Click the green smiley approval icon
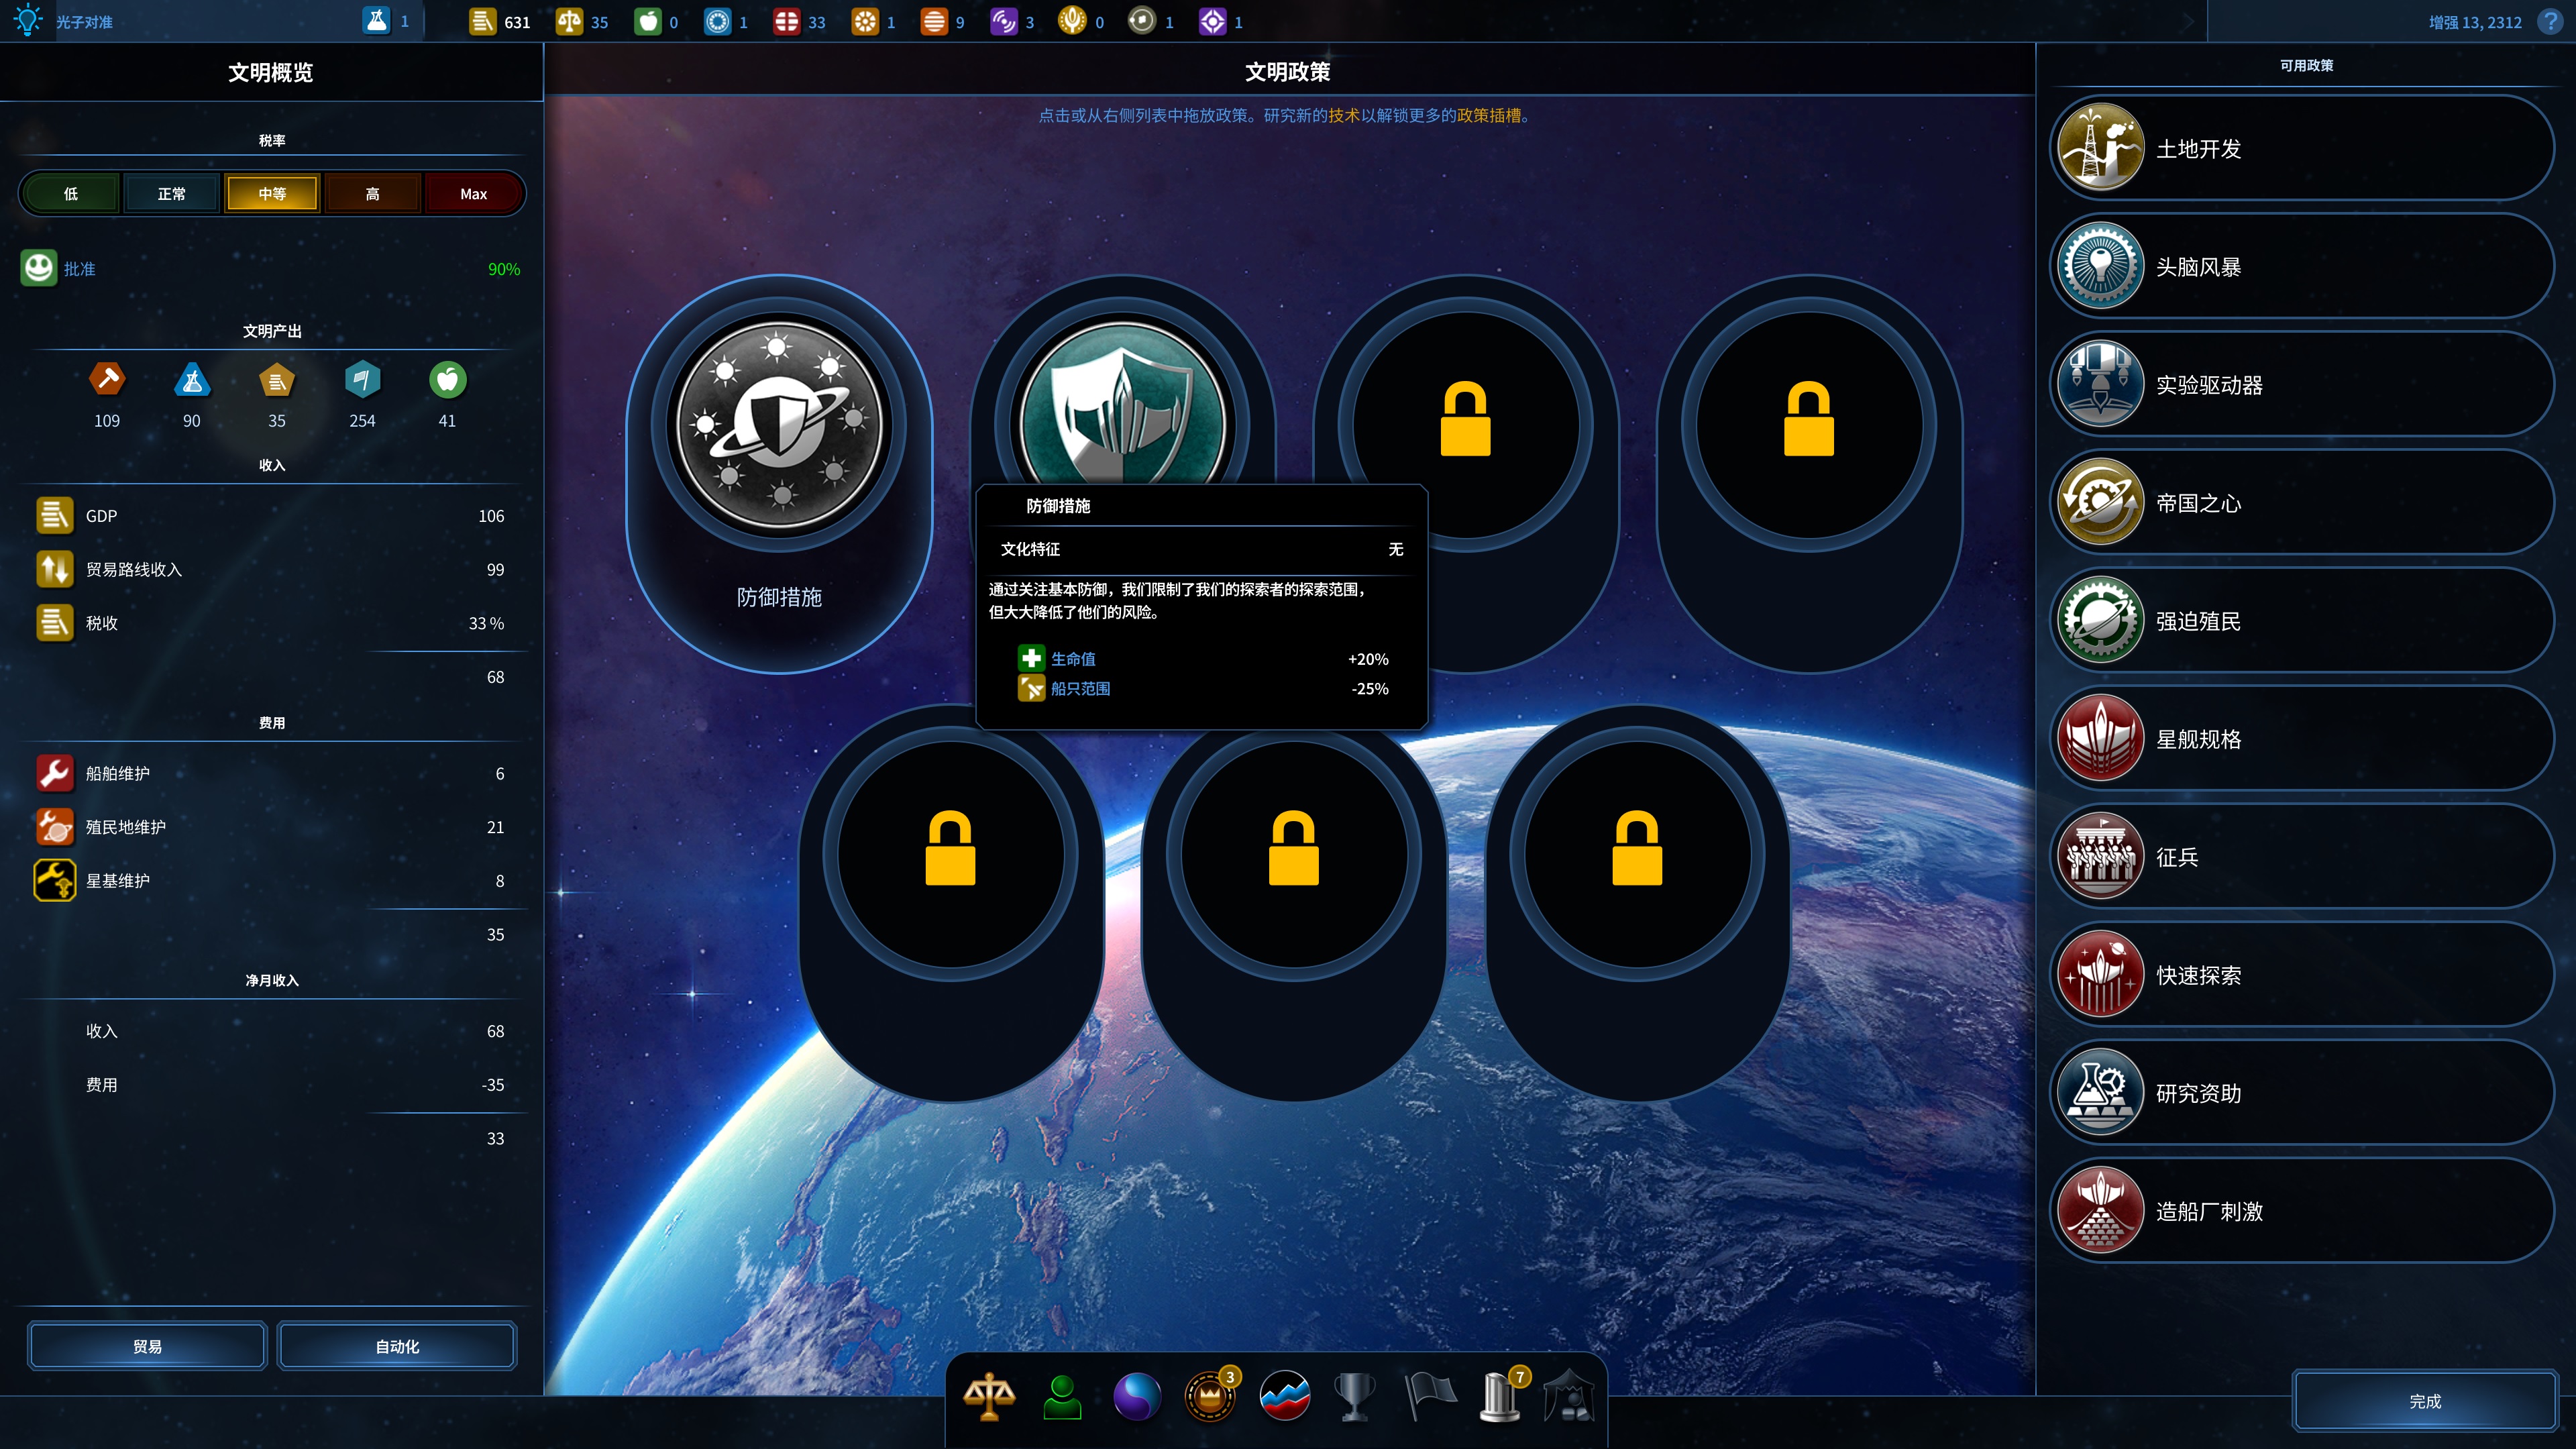 39,268
